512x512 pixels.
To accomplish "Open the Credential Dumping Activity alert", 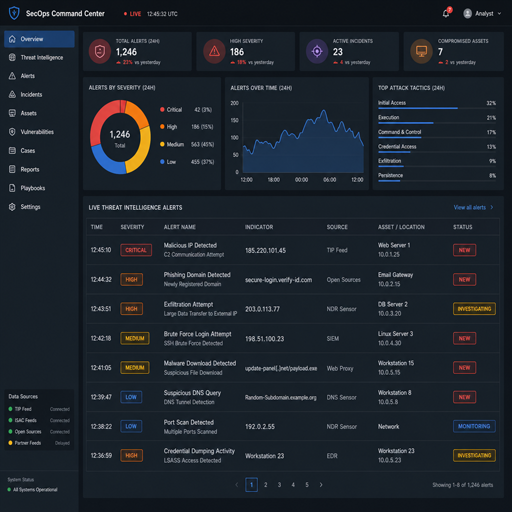I will pyautogui.click(x=199, y=451).
